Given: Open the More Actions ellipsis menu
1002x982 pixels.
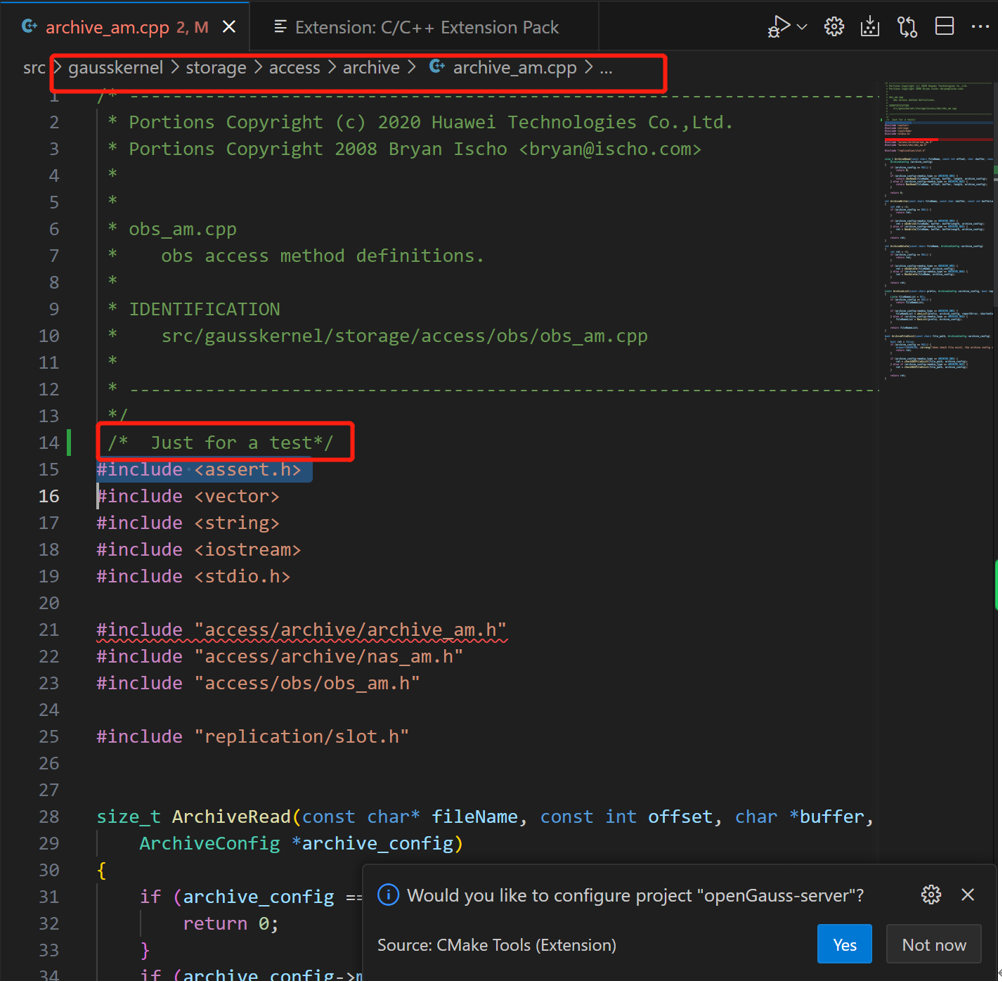Looking at the screenshot, I should pyautogui.click(x=980, y=27).
